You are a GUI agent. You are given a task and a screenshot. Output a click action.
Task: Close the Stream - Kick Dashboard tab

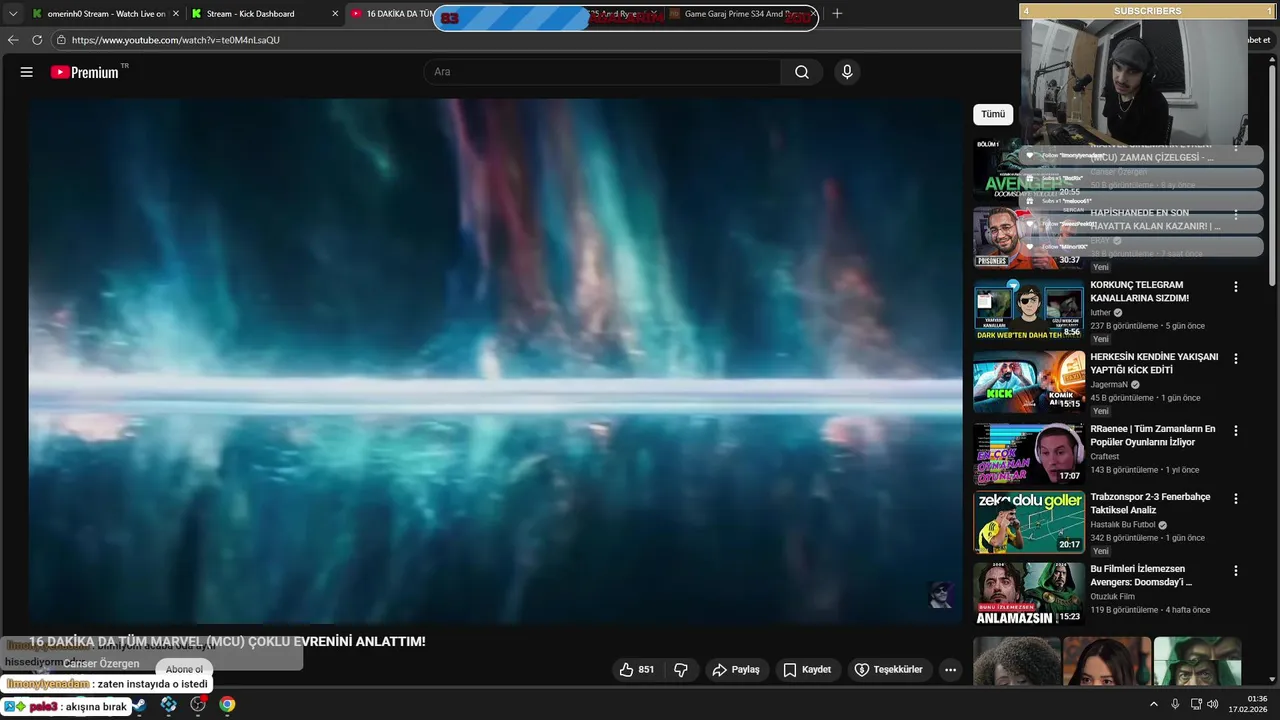tap(335, 14)
